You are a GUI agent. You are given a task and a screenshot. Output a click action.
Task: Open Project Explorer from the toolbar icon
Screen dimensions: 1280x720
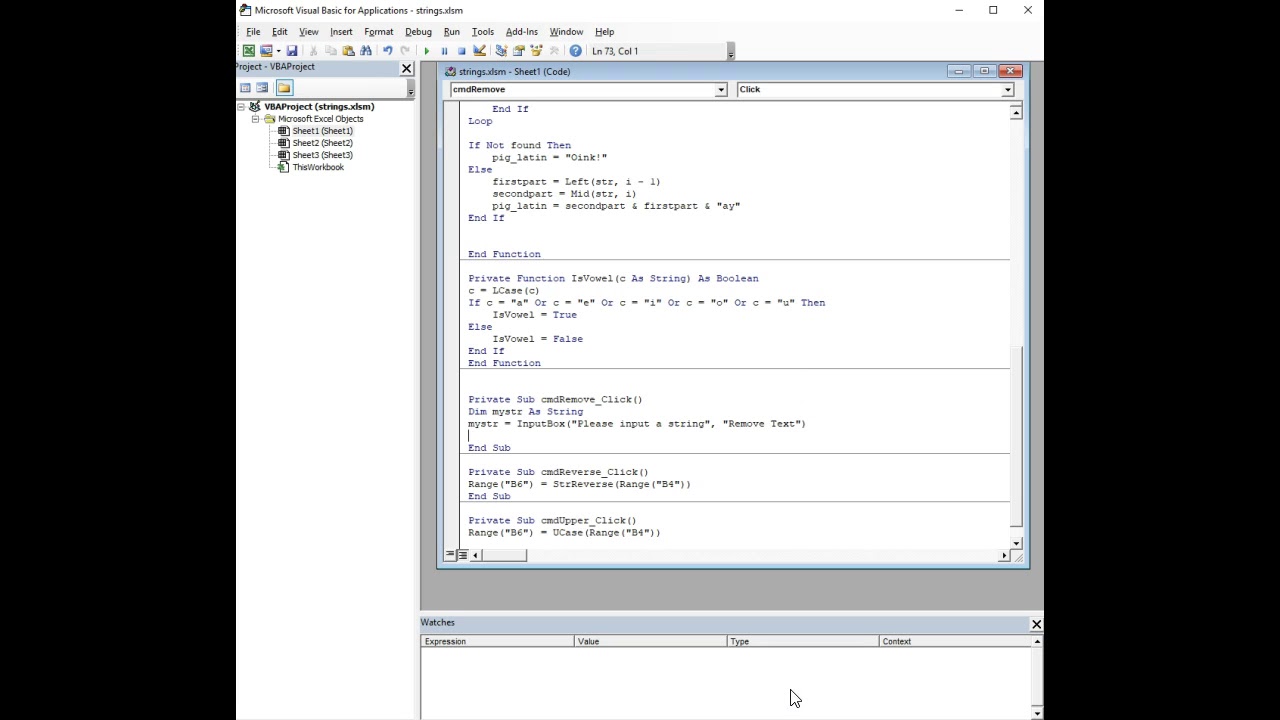click(501, 51)
